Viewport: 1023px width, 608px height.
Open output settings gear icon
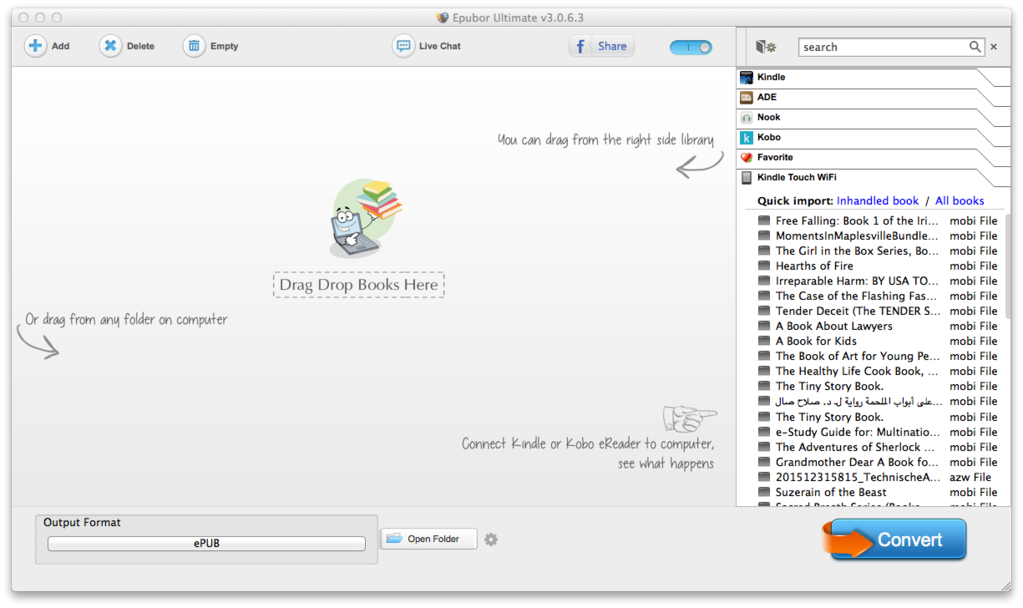tap(491, 540)
